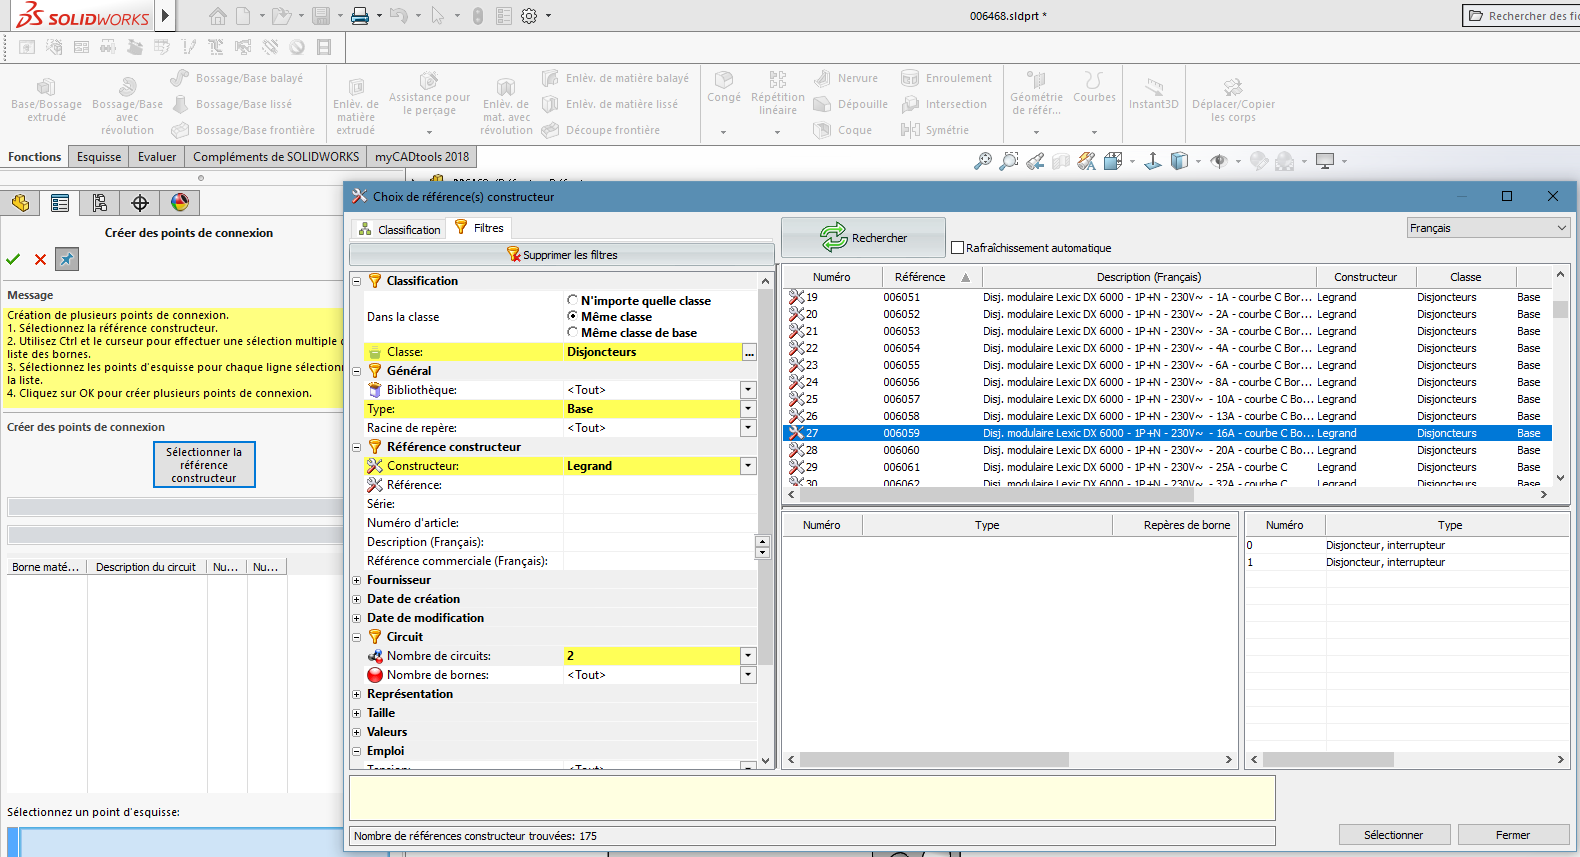Open the Nombre de circuits dropdown
This screenshot has width=1580, height=857.
tap(748, 656)
